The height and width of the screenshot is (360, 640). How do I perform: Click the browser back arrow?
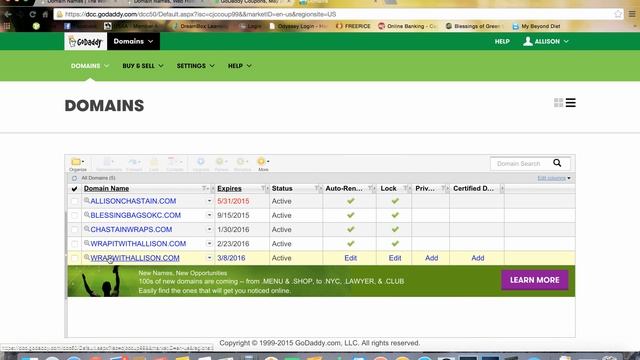pos(8,14)
